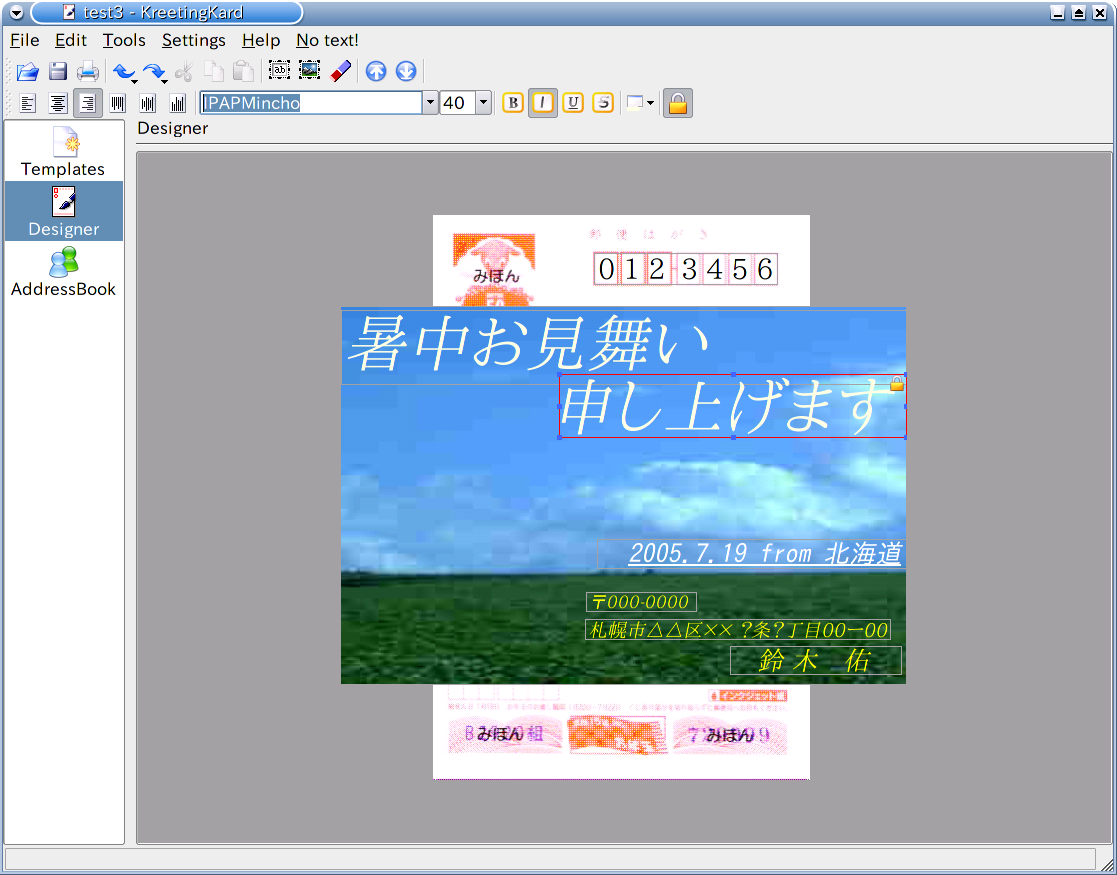1117x875 pixels.
Task: Print the card using printer icon
Action: tap(88, 71)
